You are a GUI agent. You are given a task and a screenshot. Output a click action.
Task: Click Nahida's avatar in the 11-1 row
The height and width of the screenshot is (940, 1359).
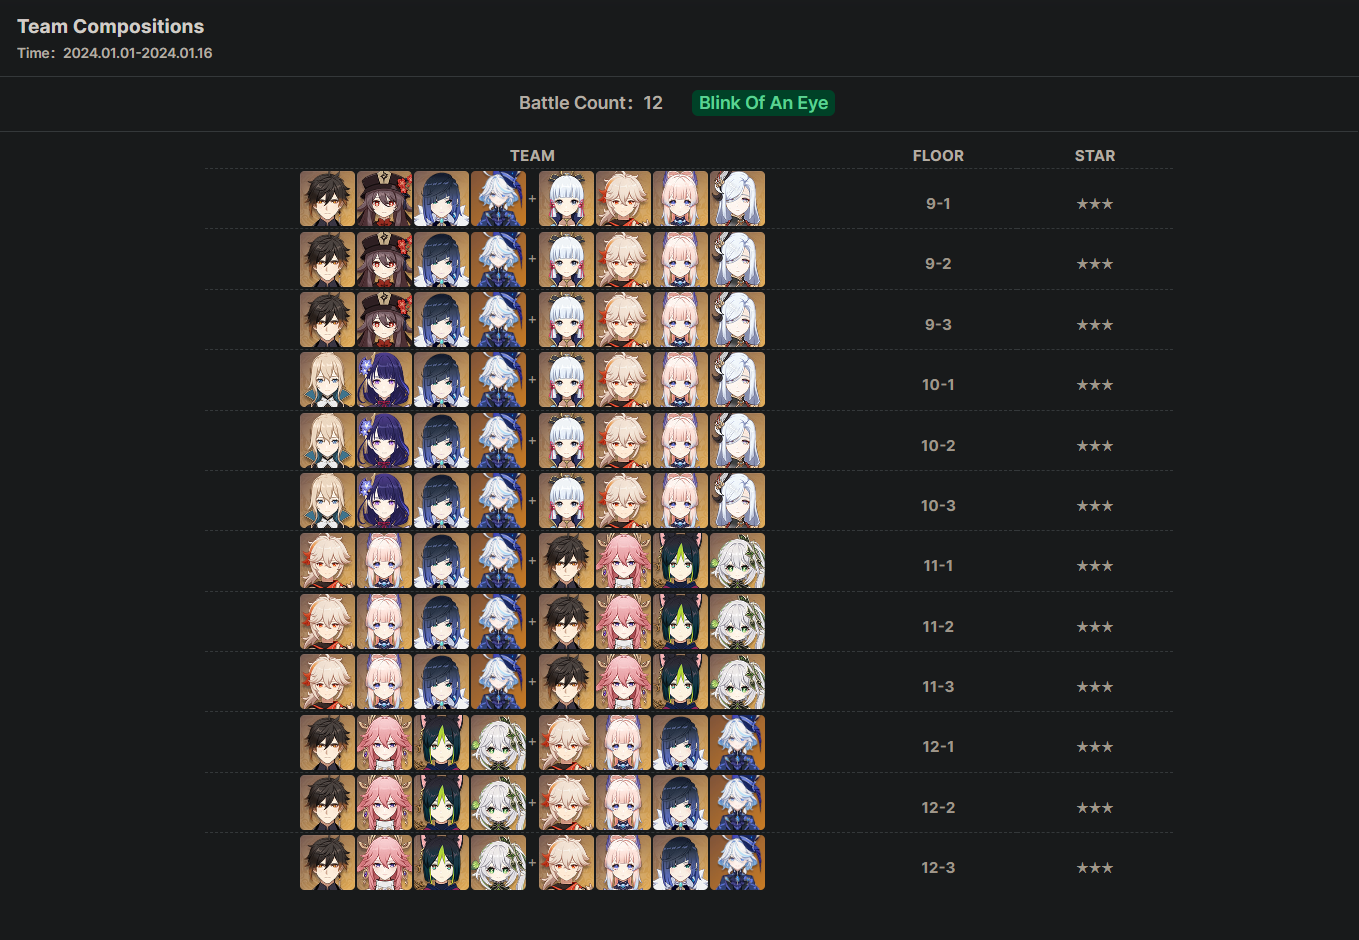[x=737, y=561]
